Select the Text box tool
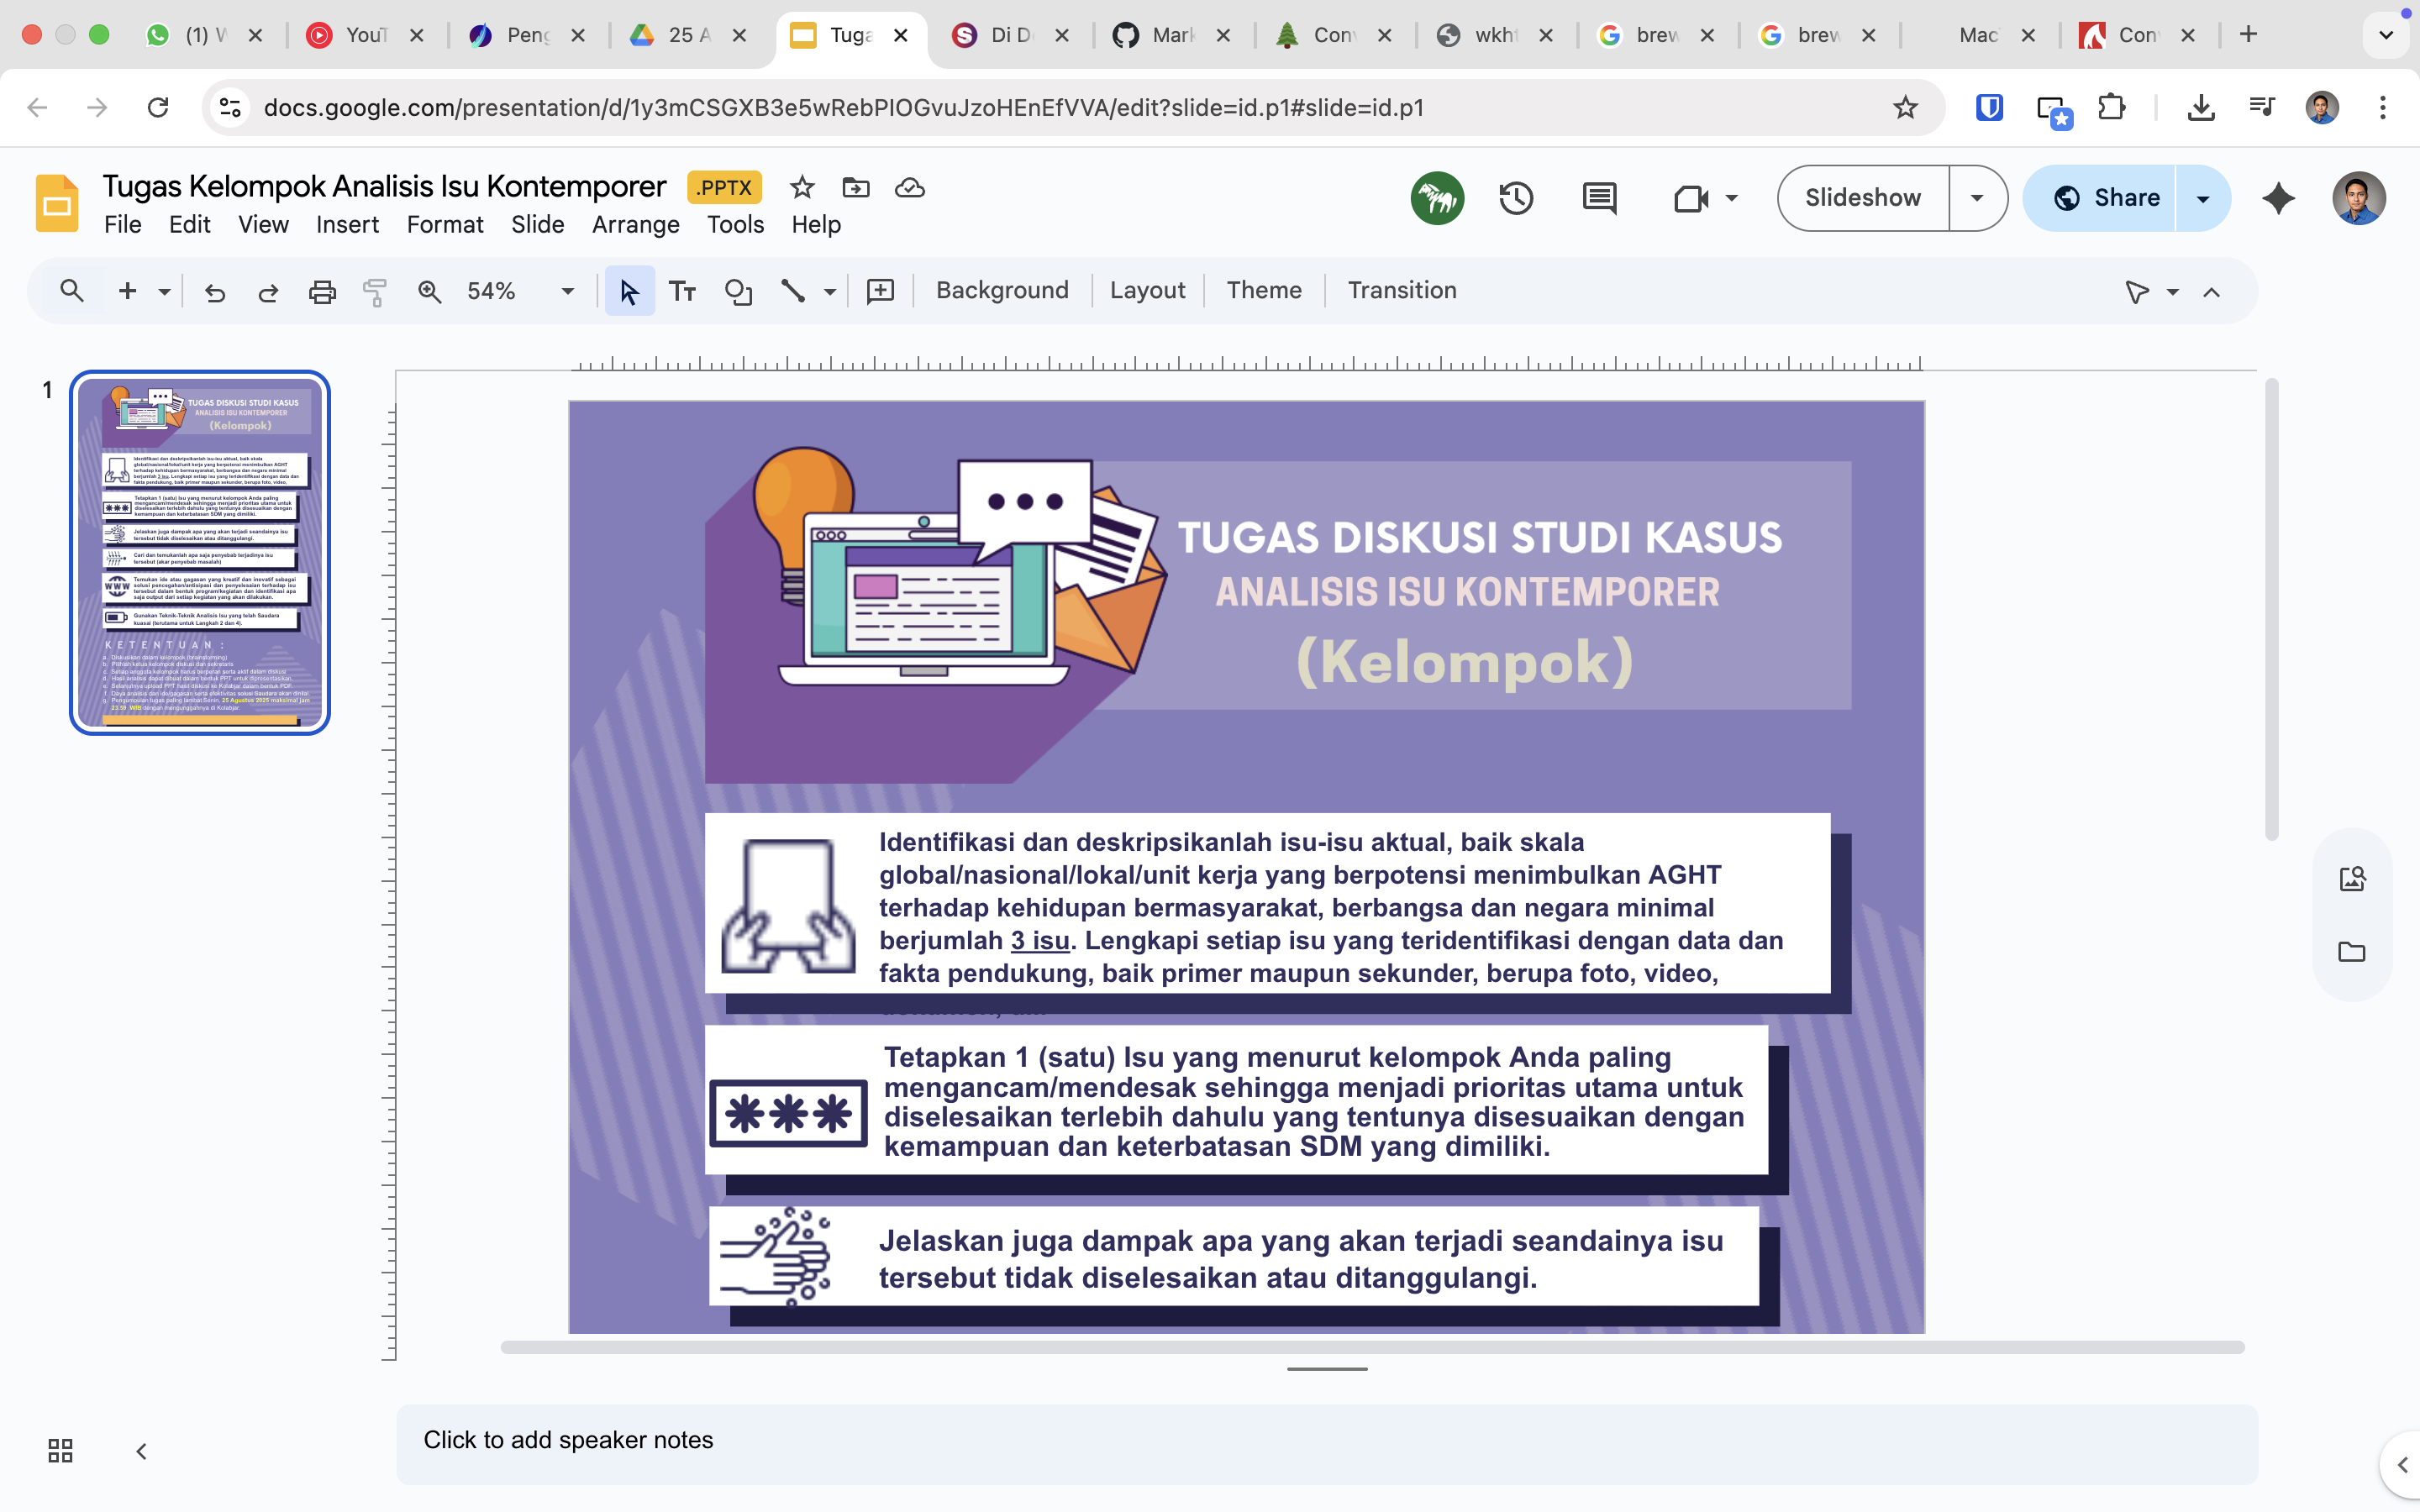This screenshot has height=1512, width=2420. click(683, 291)
